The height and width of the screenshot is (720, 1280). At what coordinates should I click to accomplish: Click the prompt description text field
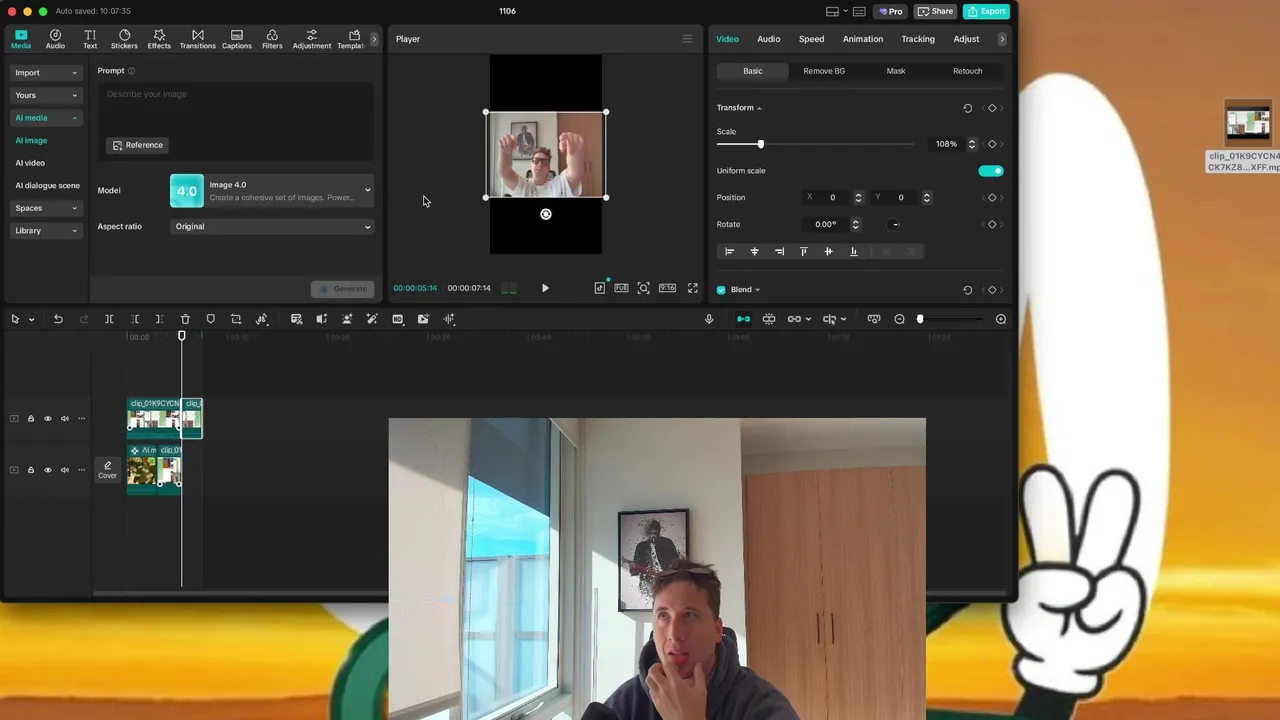238,107
